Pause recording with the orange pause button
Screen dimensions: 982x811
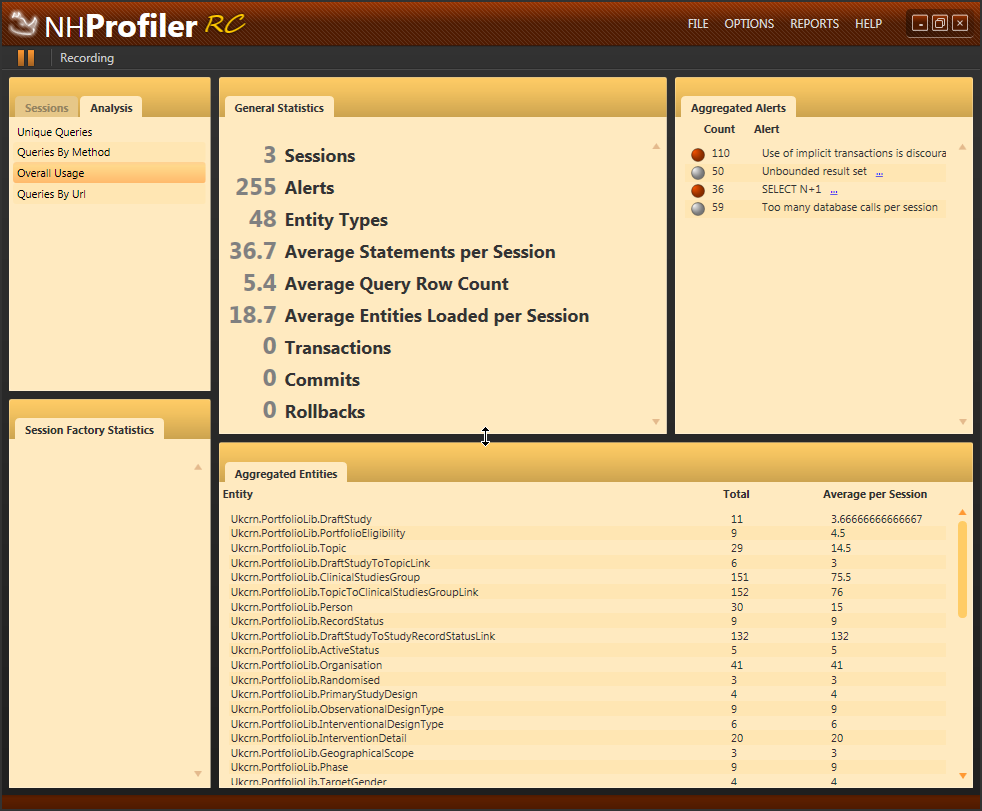pyautogui.click(x=26, y=58)
